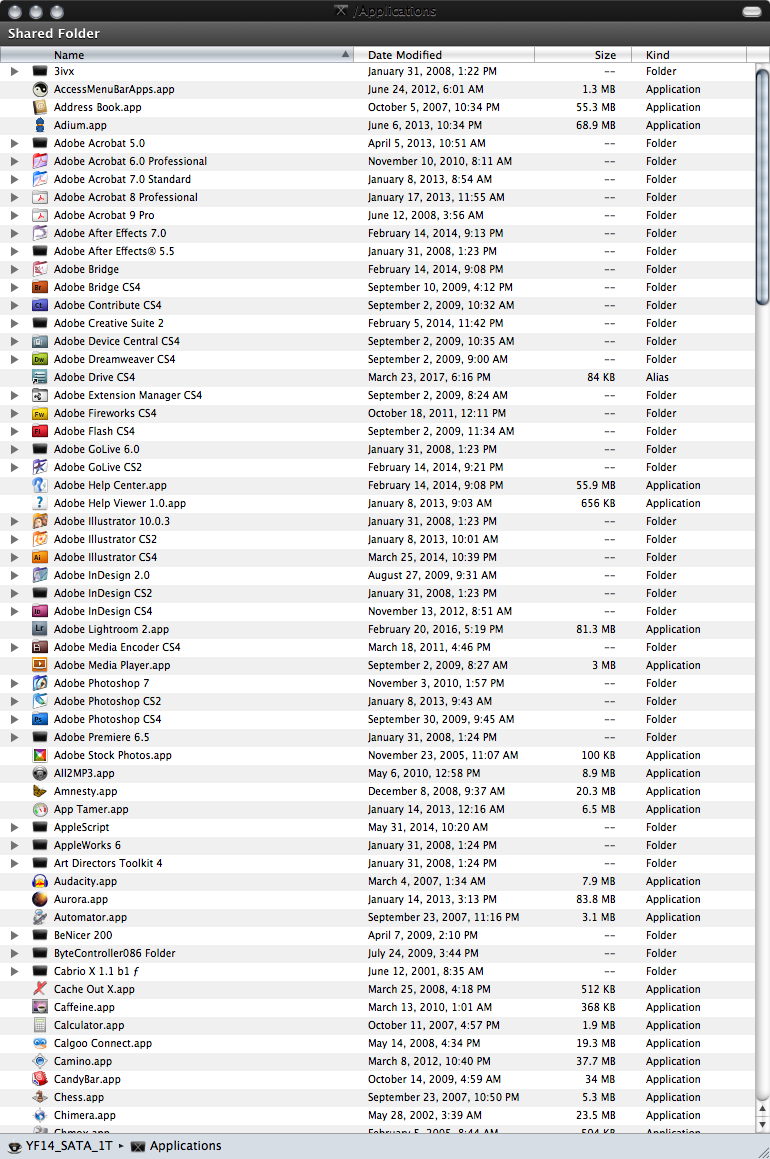Expand Adobe Acrobat 9 Pro folder
This screenshot has height=1159, width=770.
coord(14,215)
